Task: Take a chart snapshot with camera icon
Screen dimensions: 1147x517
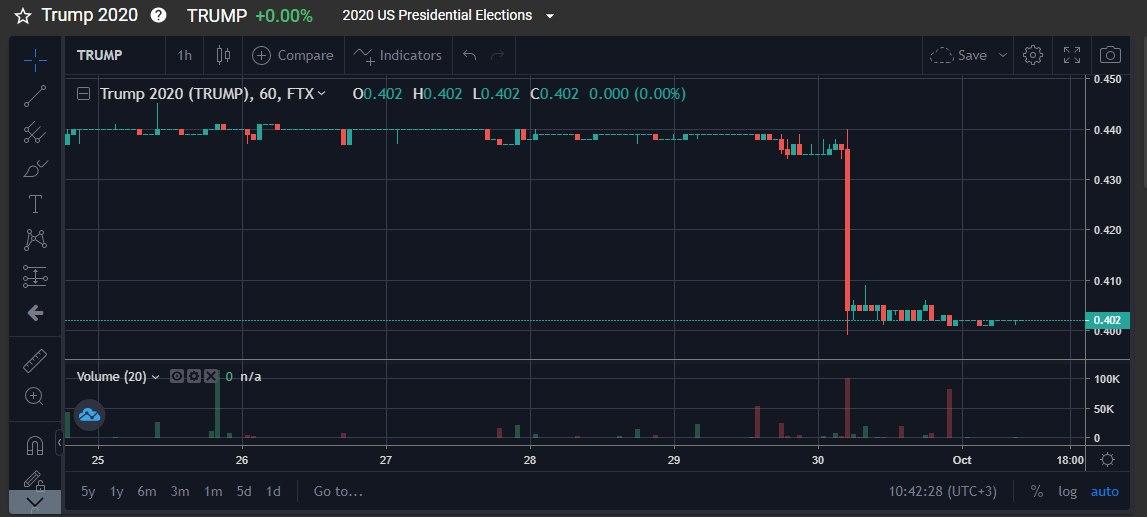Action: point(1109,55)
